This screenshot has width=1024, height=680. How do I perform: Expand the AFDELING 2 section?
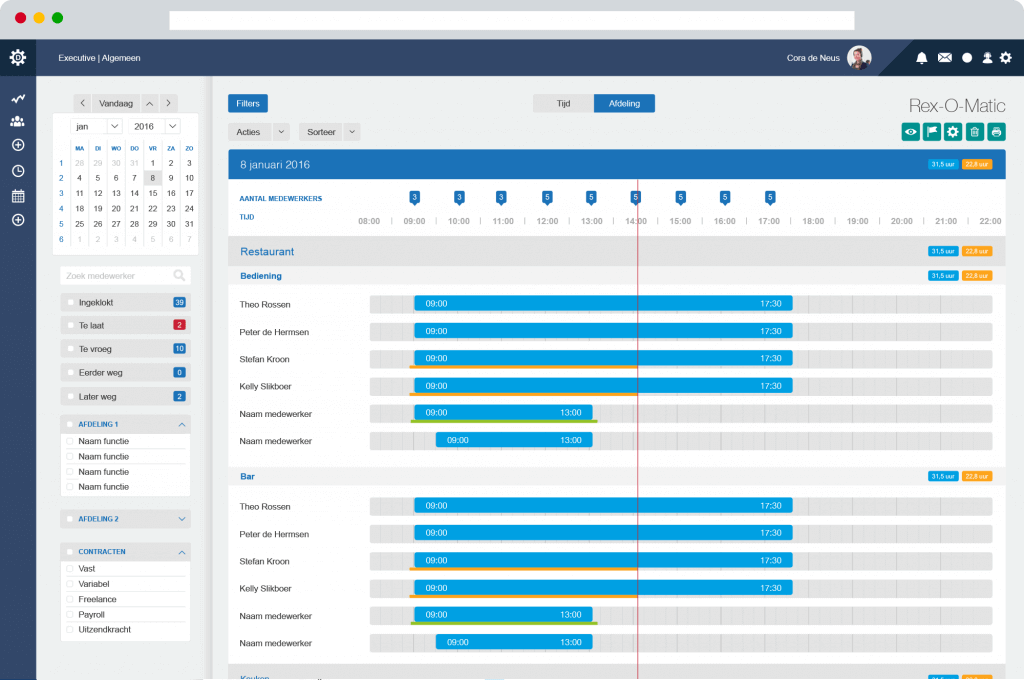click(x=125, y=518)
